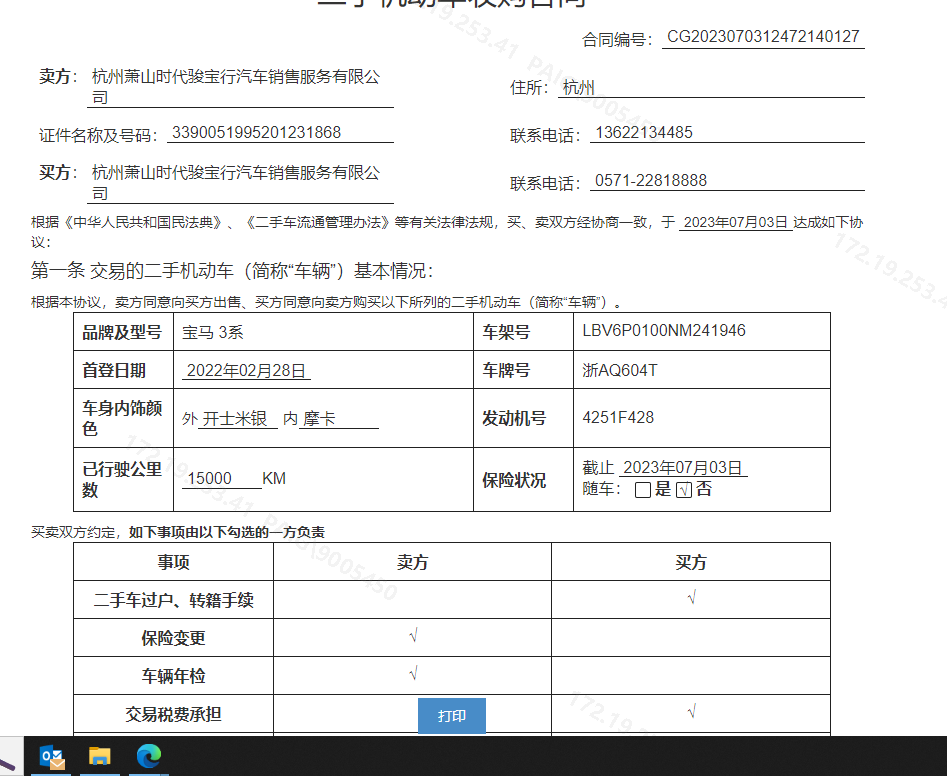Click the brand value 宝马 3系
This screenshot has height=776, width=947.
click(x=213, y=333)
